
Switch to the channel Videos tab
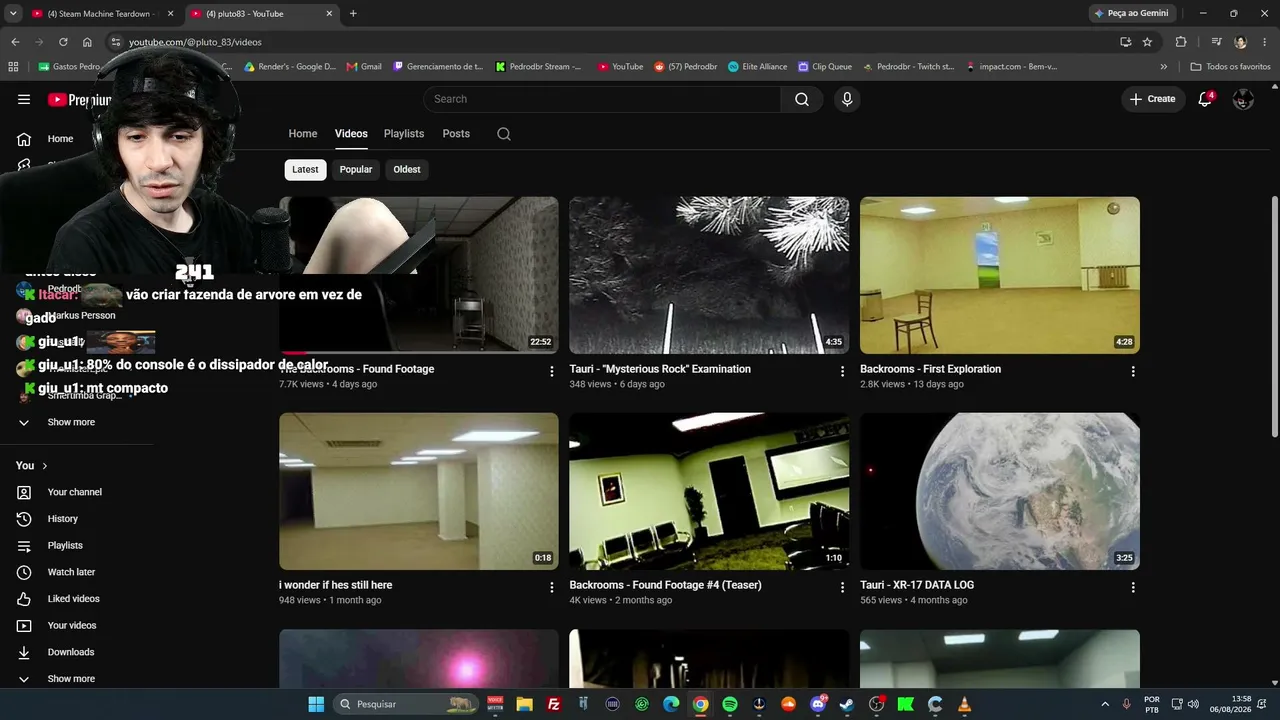[351, 134]
